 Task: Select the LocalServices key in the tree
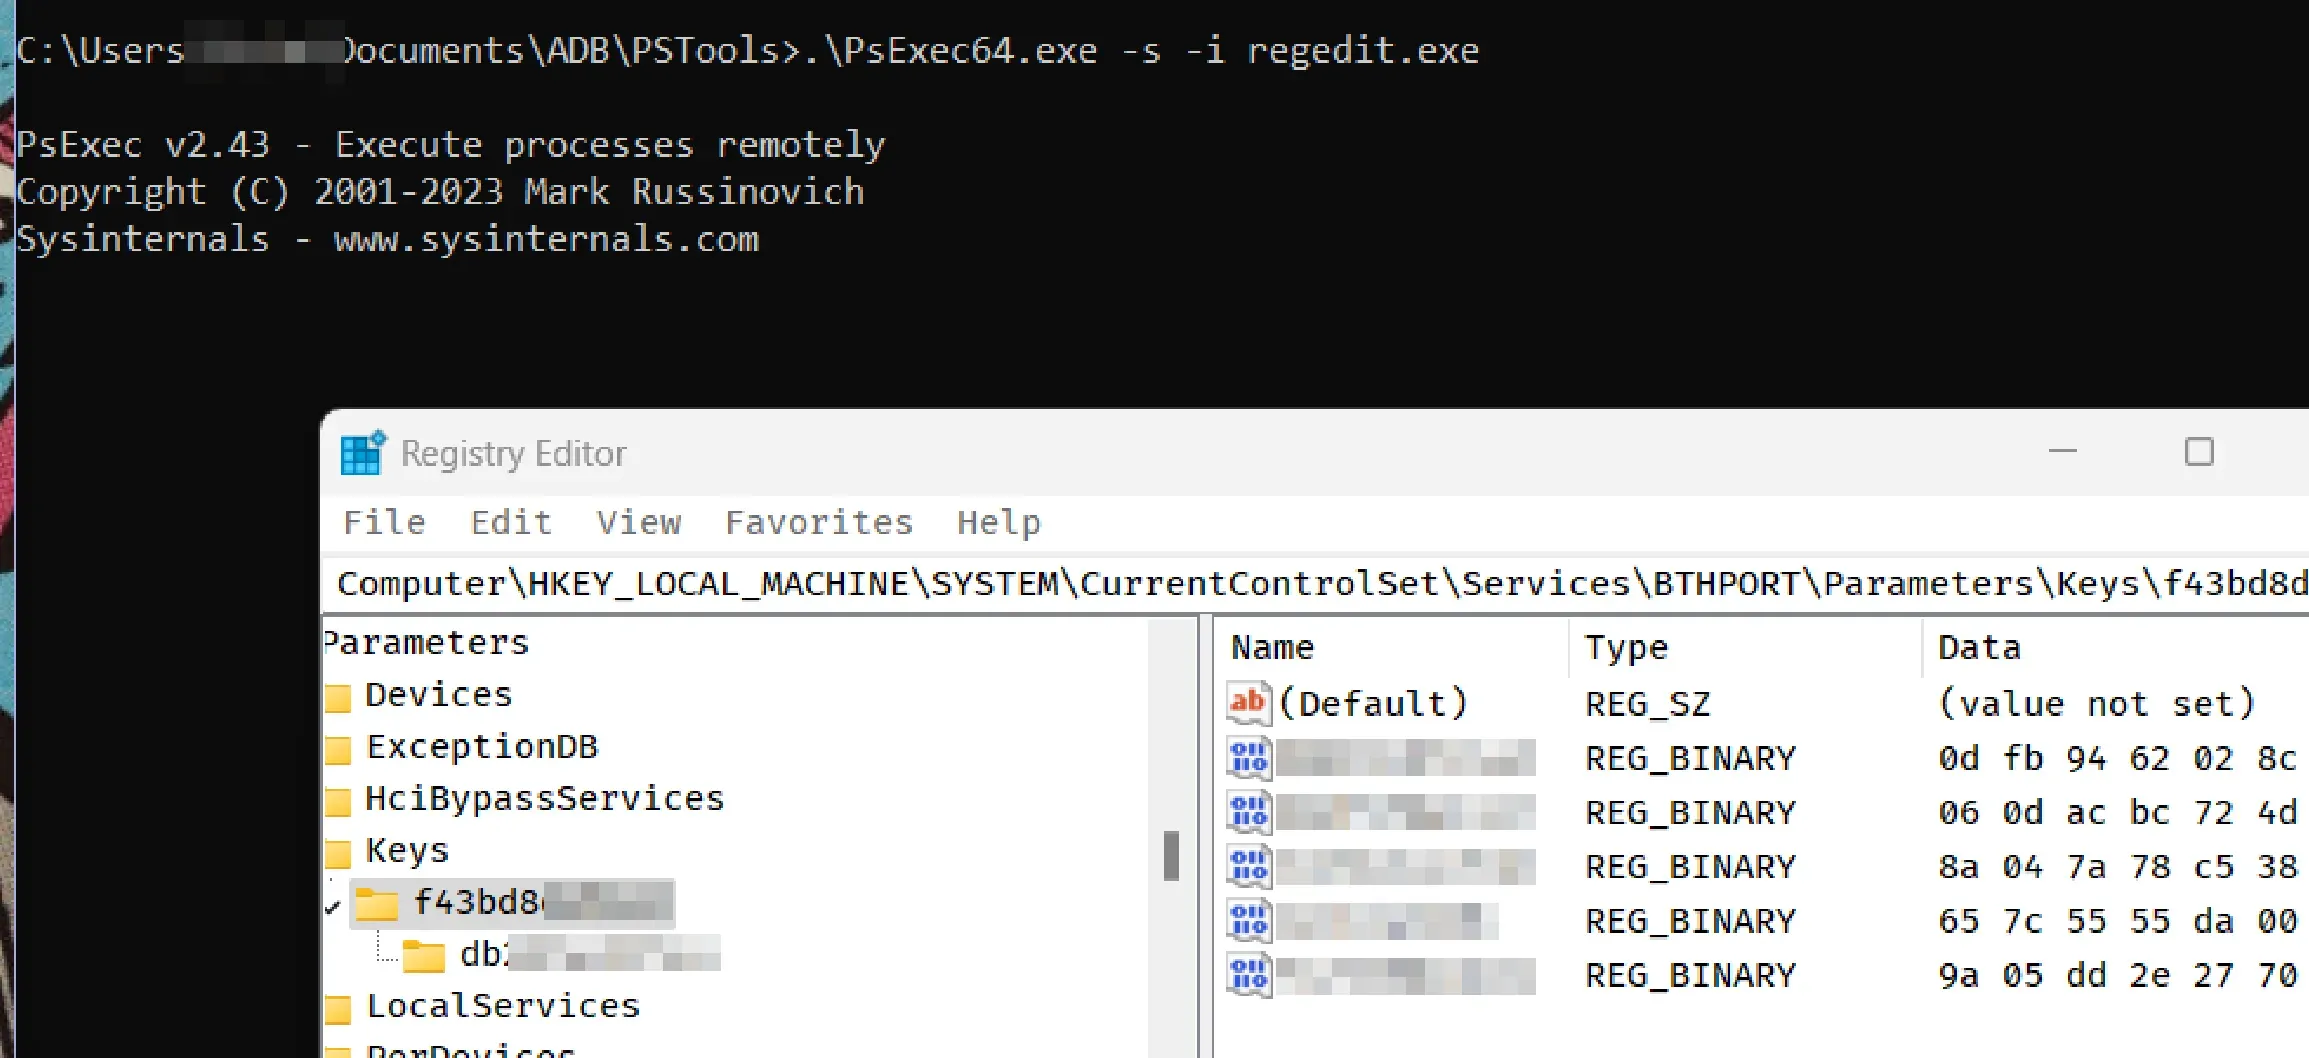[503, 1006]
